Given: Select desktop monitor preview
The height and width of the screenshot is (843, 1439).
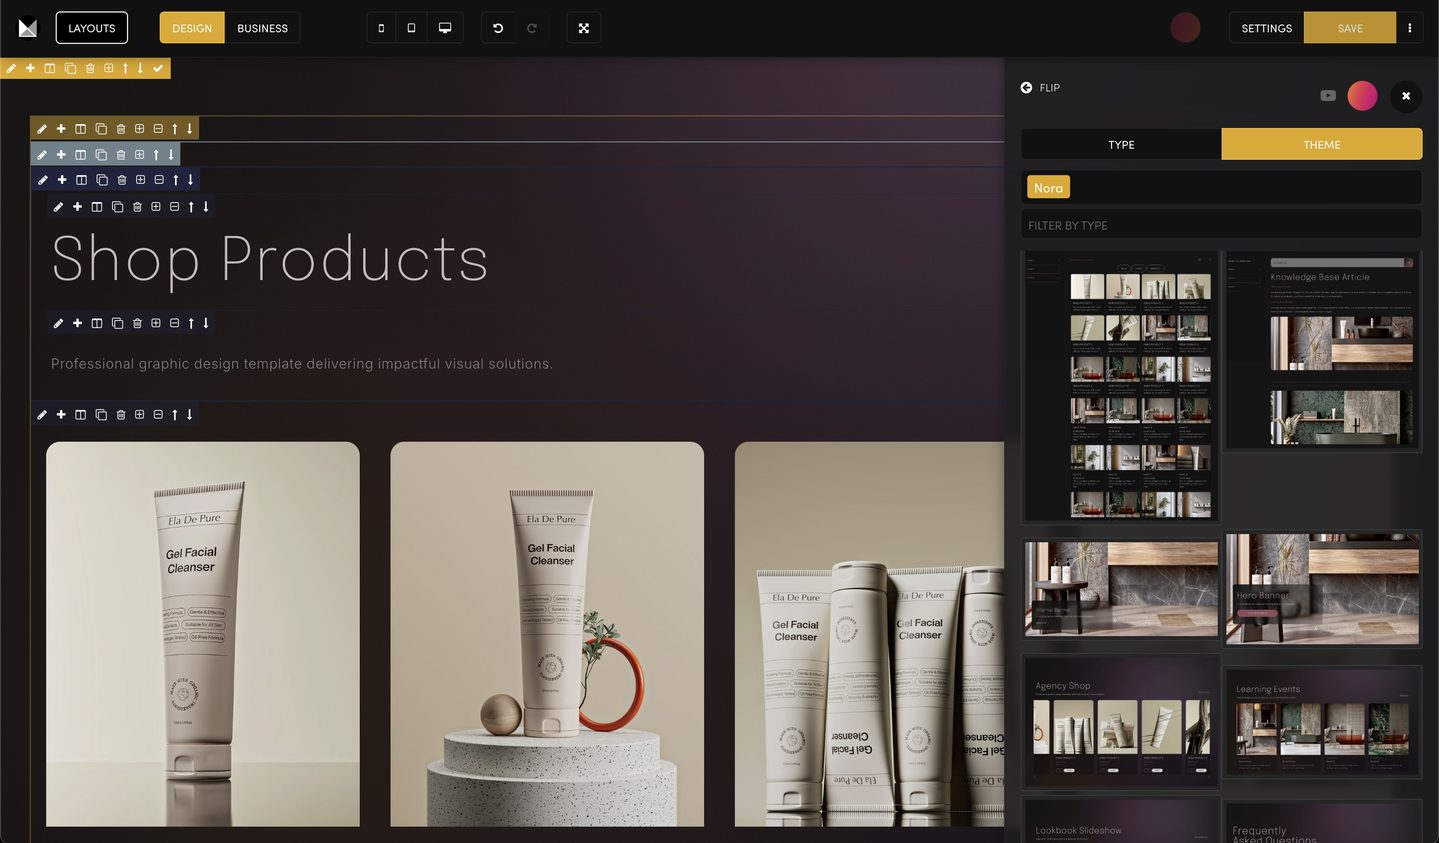Looking at the screenshot, I should pyautogui.click(x=445, y=28).
